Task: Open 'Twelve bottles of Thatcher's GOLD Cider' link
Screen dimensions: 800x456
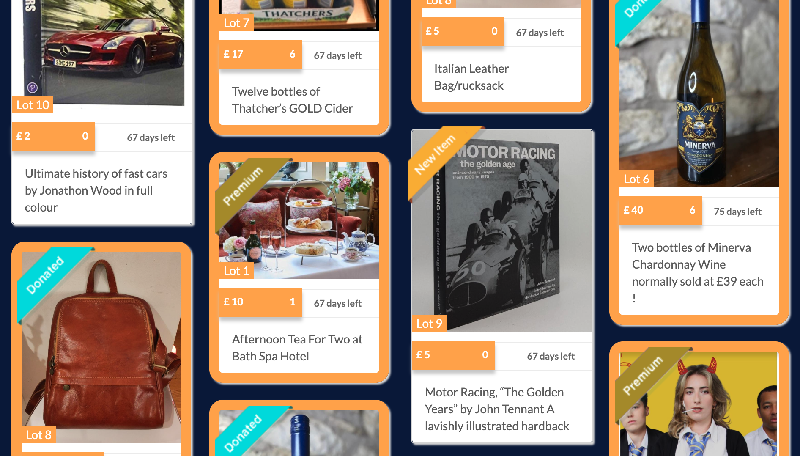Action: [292, 100]
